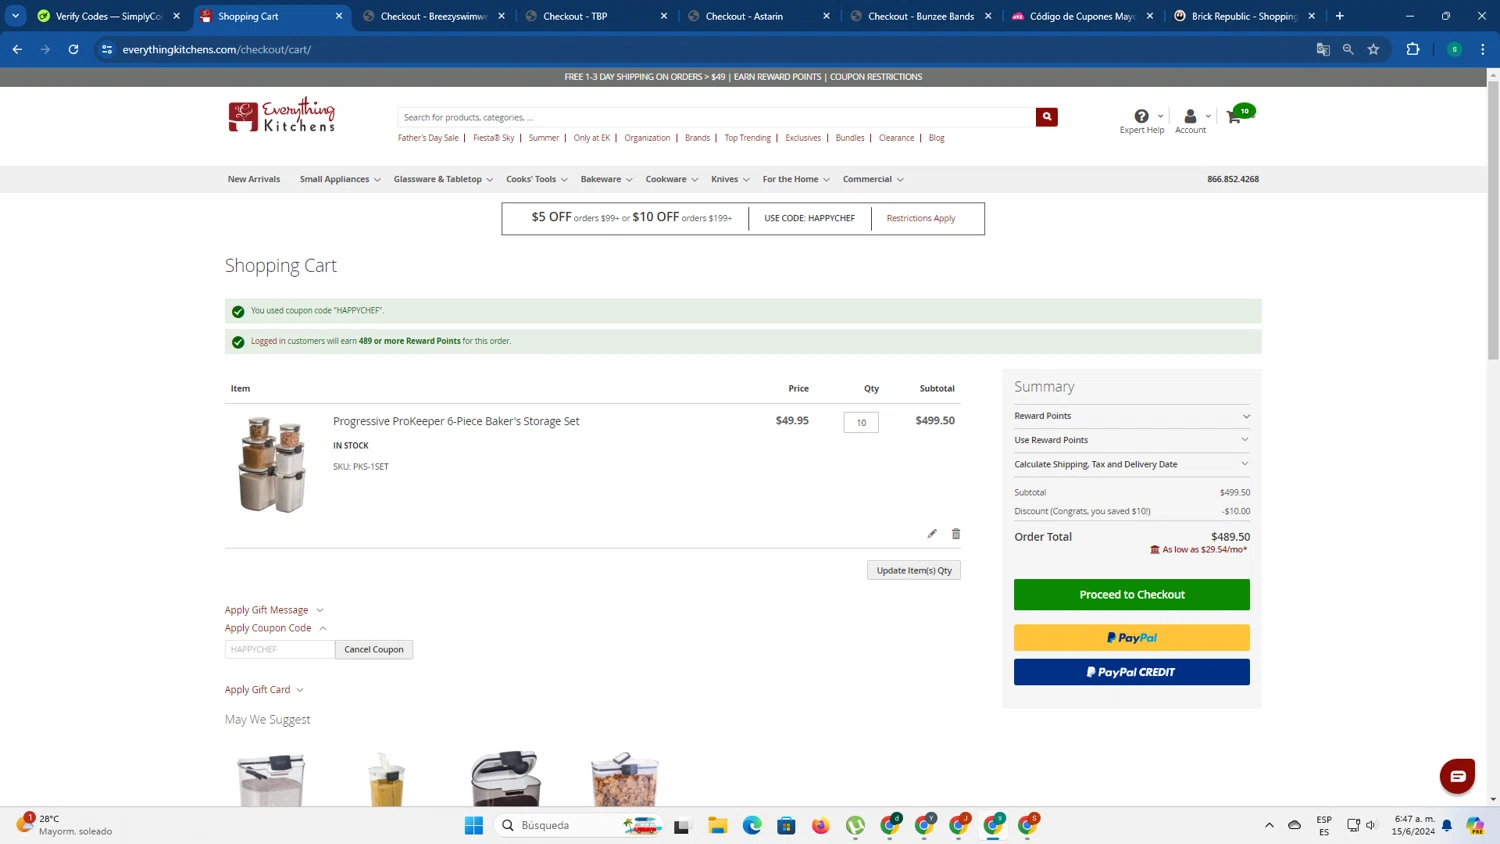Click the quantity field showing 10

point(861,422)
